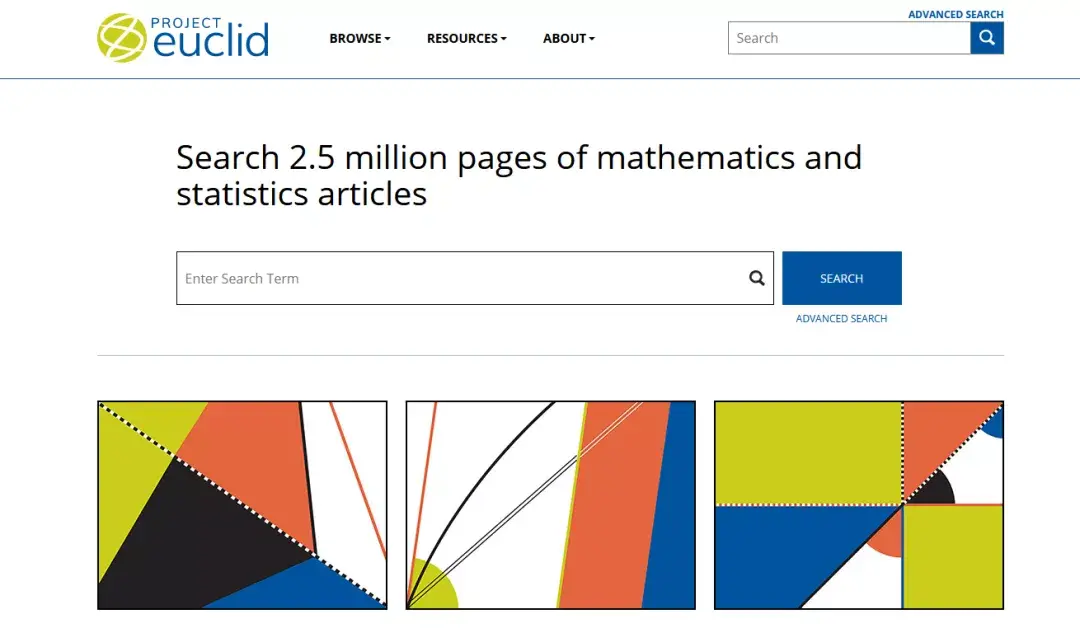This screenshot has height=628, width=1080.
Task: Open ADVANCED SEARCH below the search box
Action: [841, 318]
